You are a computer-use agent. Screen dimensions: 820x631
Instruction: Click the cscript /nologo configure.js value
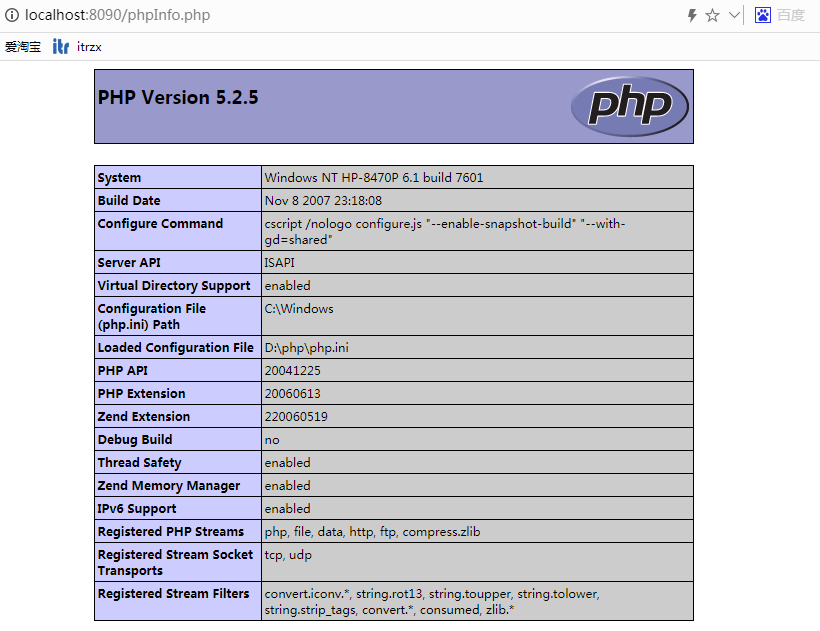pyautogui.click(x=445, y=232)
